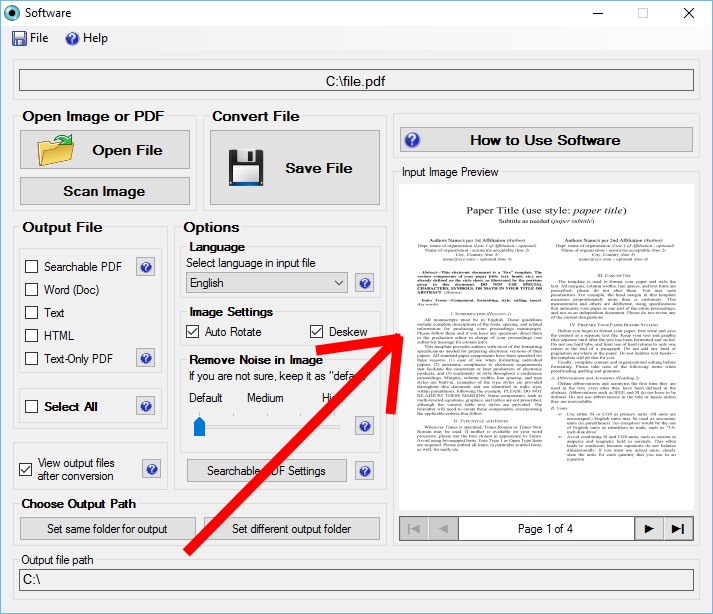This screenshot has height=614, width=713.
Task: Minimize the Software window
Action: tap(598, 13)
